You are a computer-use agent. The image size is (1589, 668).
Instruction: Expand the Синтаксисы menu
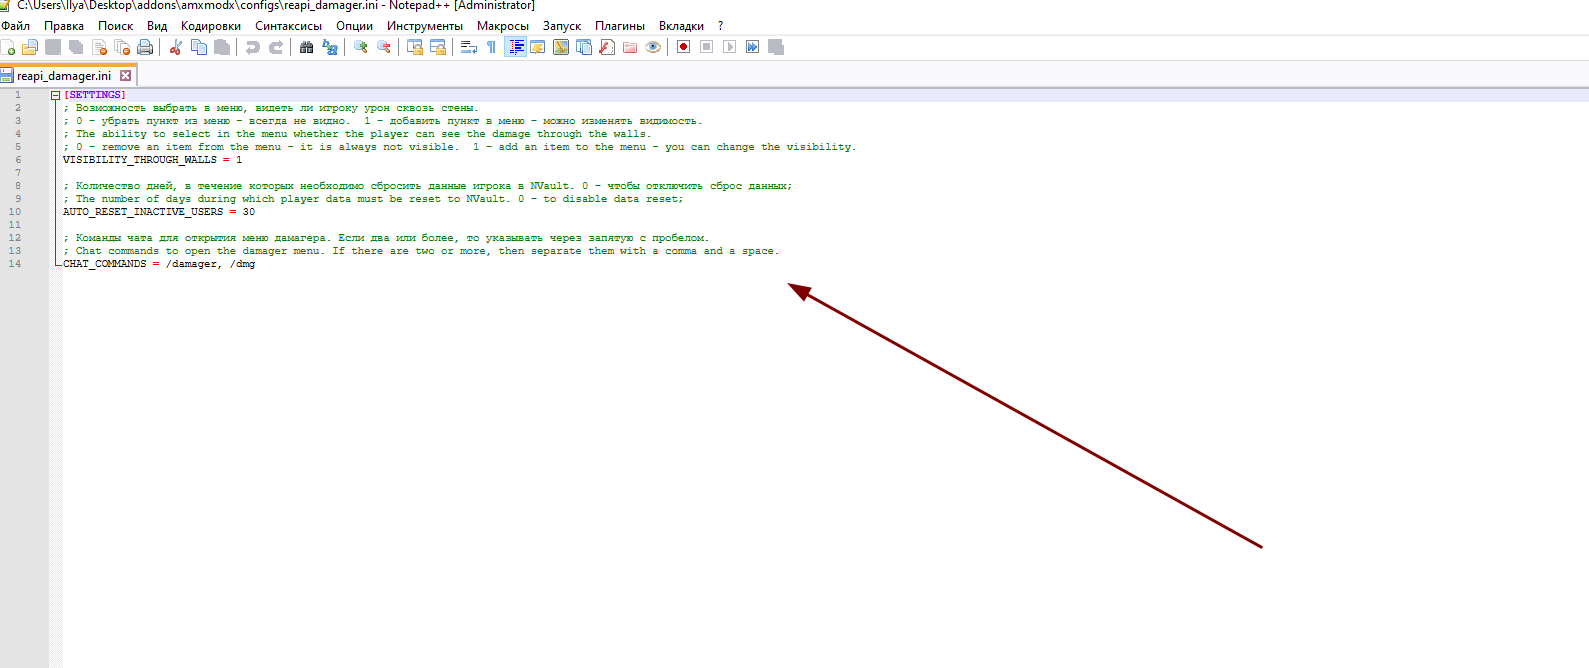[288, 26]
